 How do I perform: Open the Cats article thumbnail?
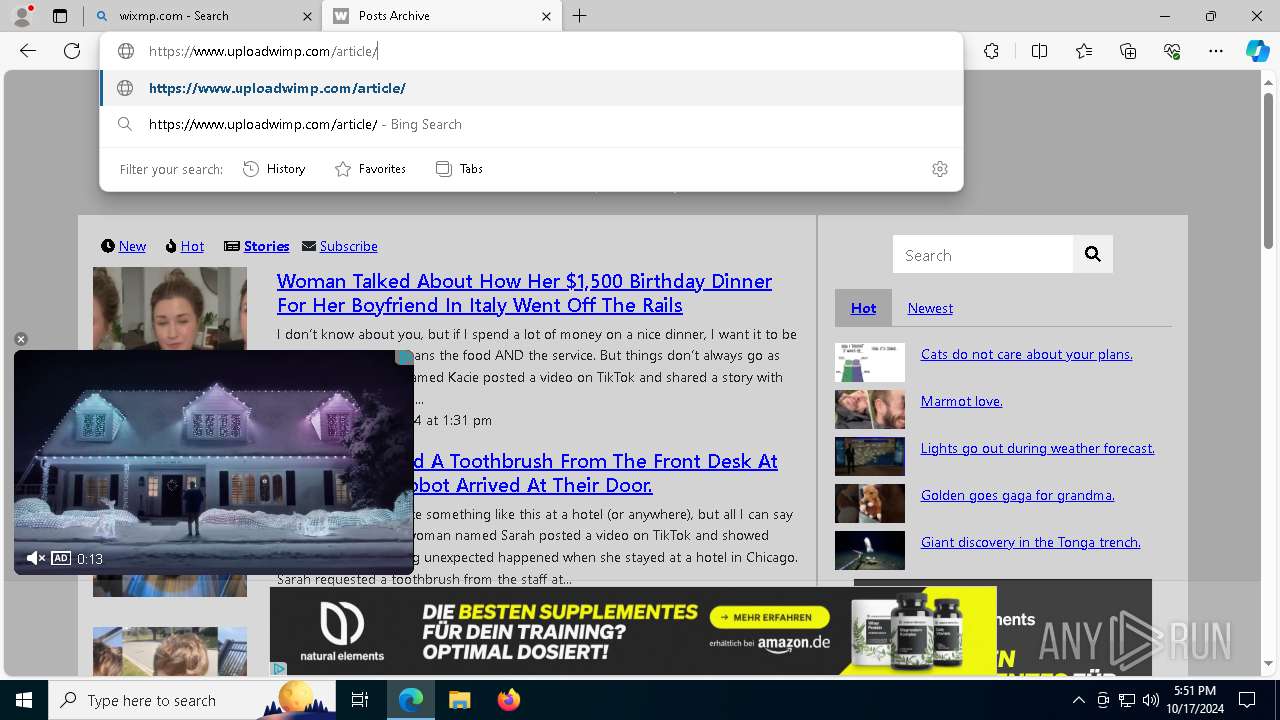pyautogui.click(x=870, y=363)
